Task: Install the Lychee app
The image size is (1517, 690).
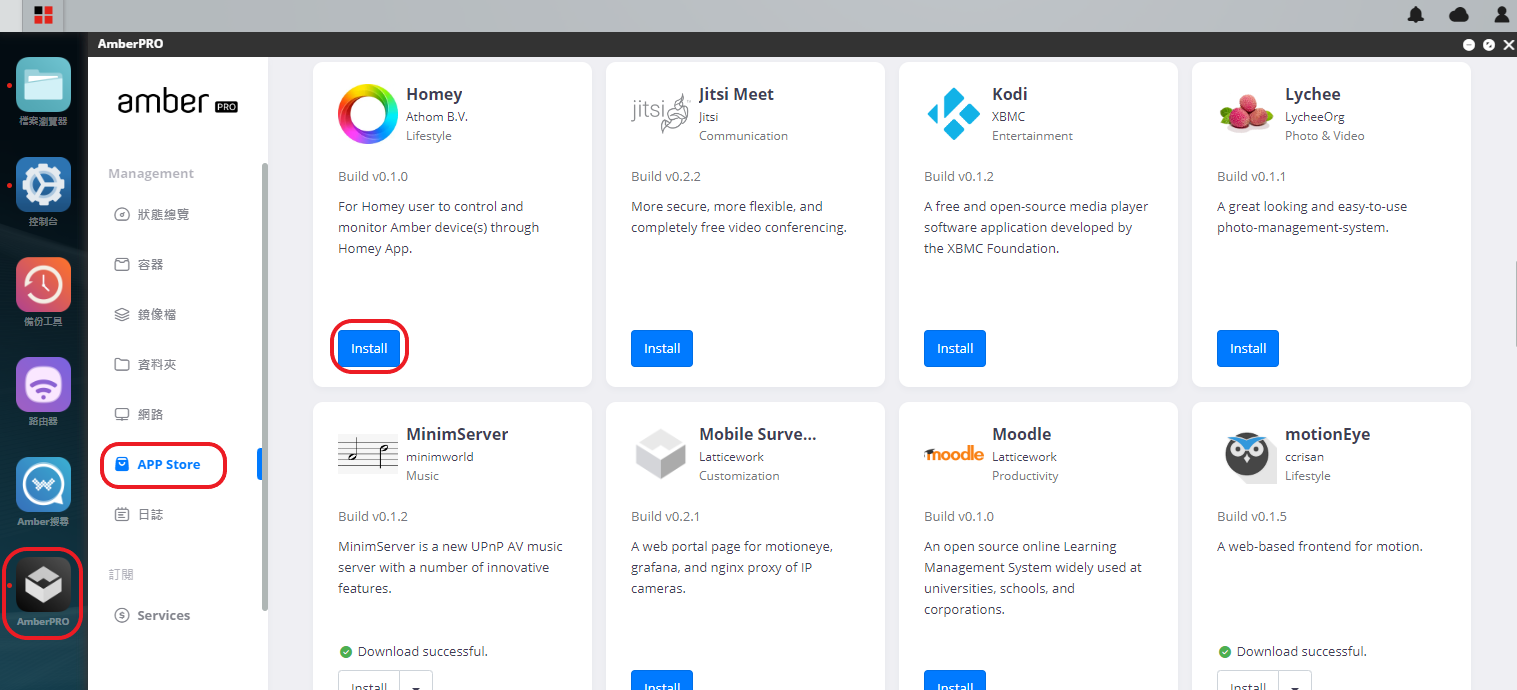Action: 1248,348
